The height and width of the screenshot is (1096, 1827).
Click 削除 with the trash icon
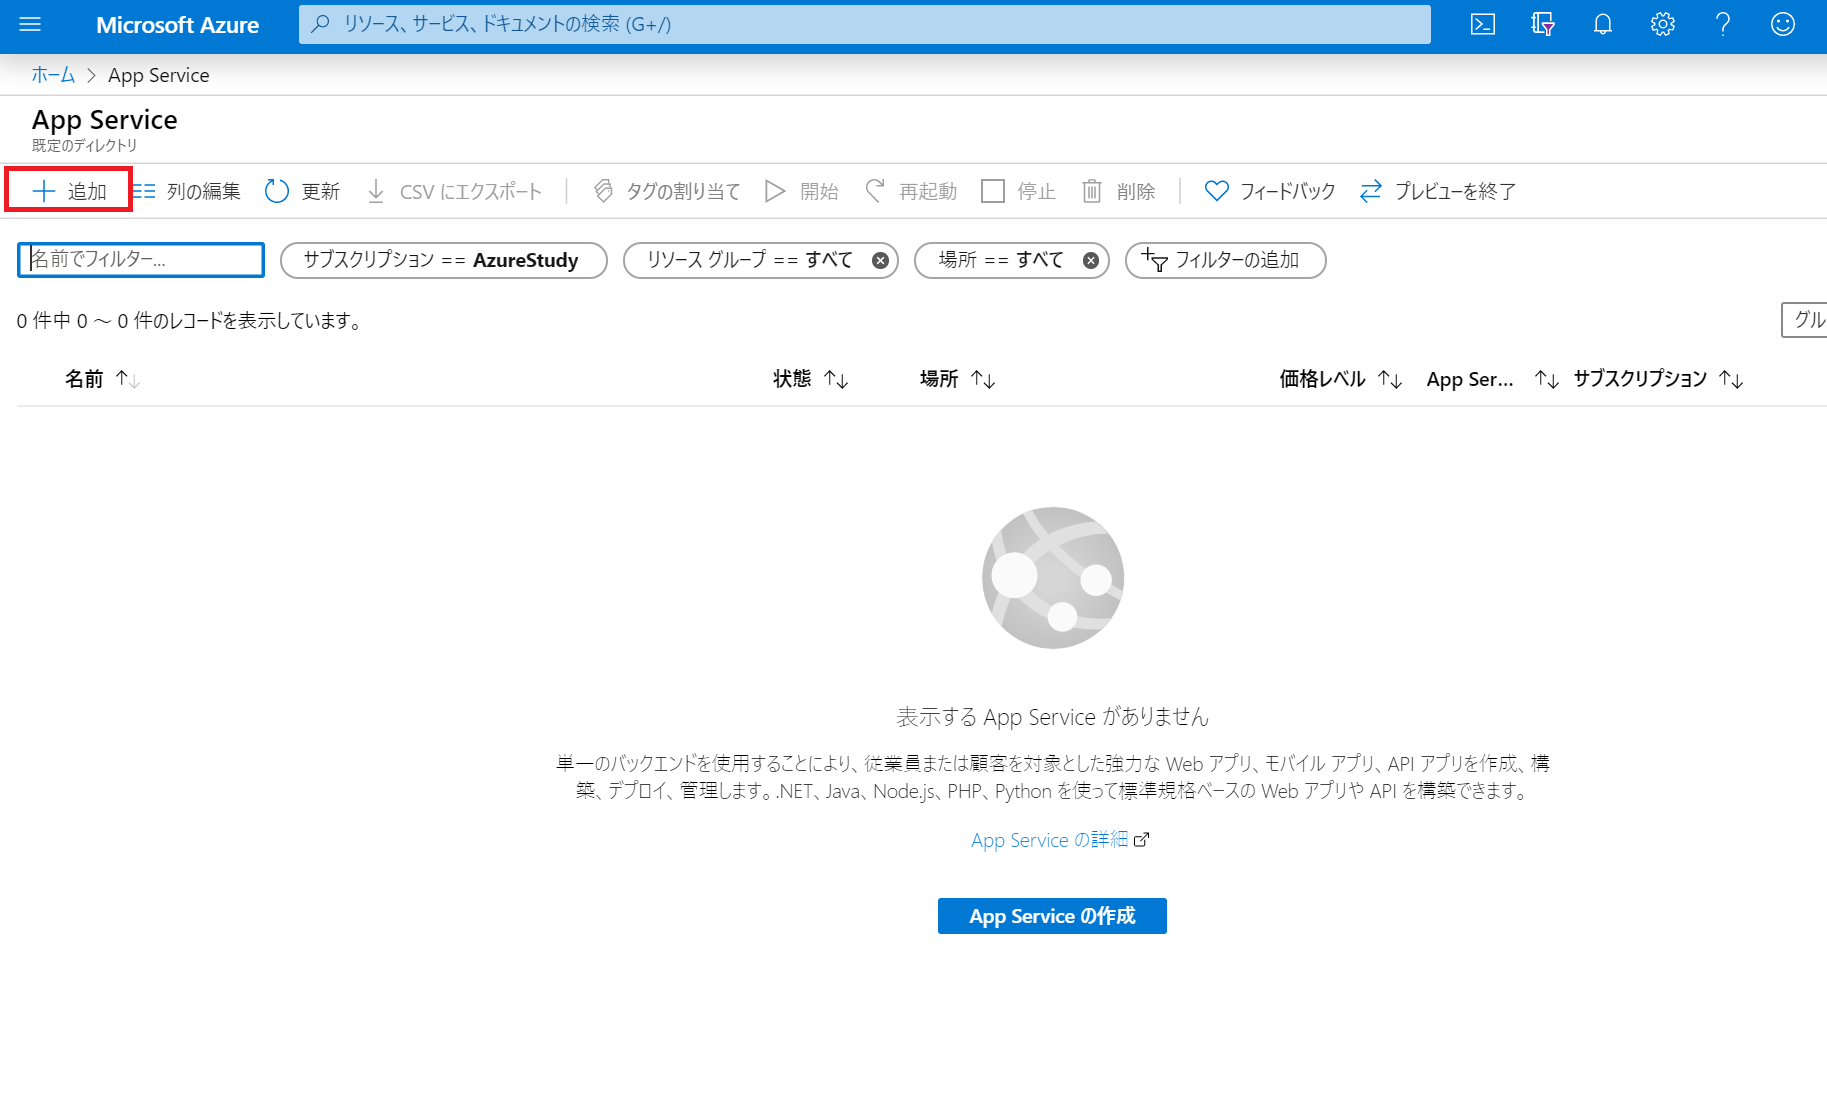(x=1119, y=191)
